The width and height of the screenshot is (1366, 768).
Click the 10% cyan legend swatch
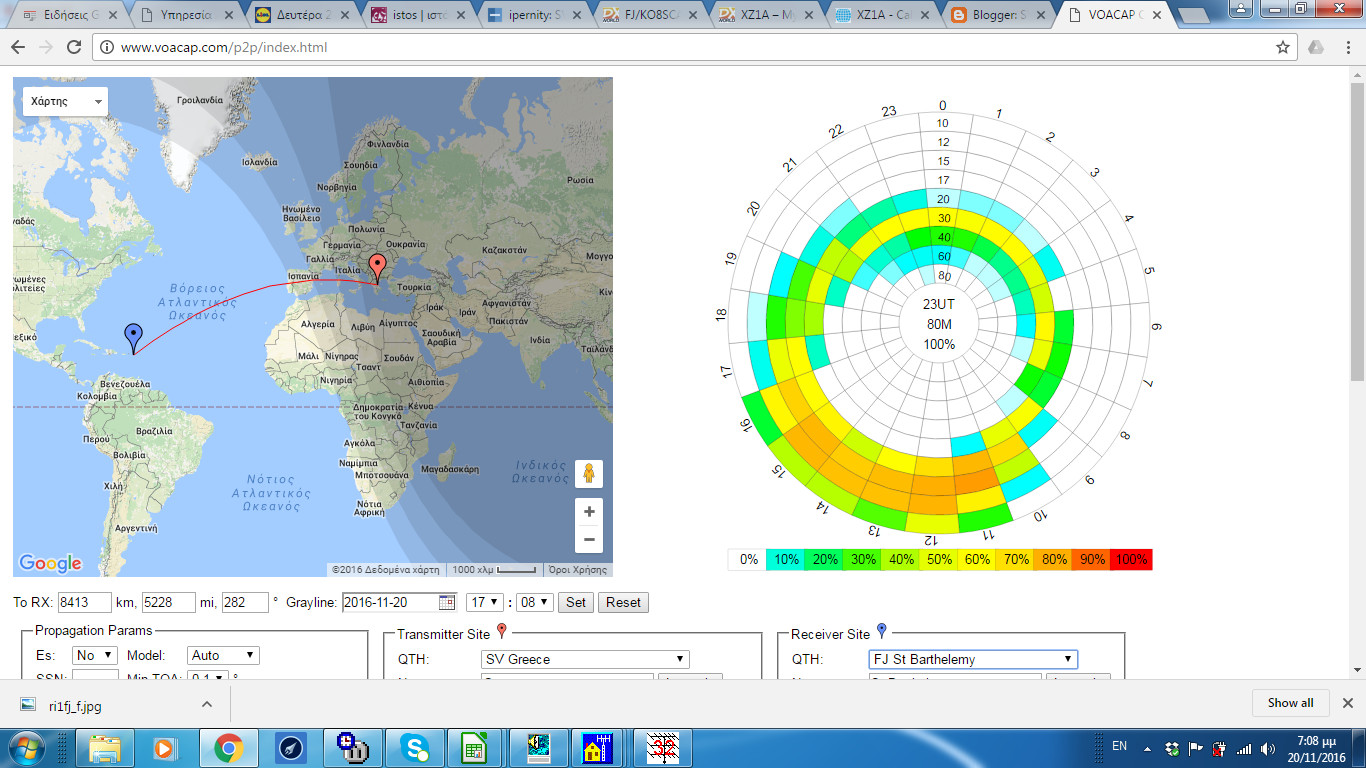point(787,560)
